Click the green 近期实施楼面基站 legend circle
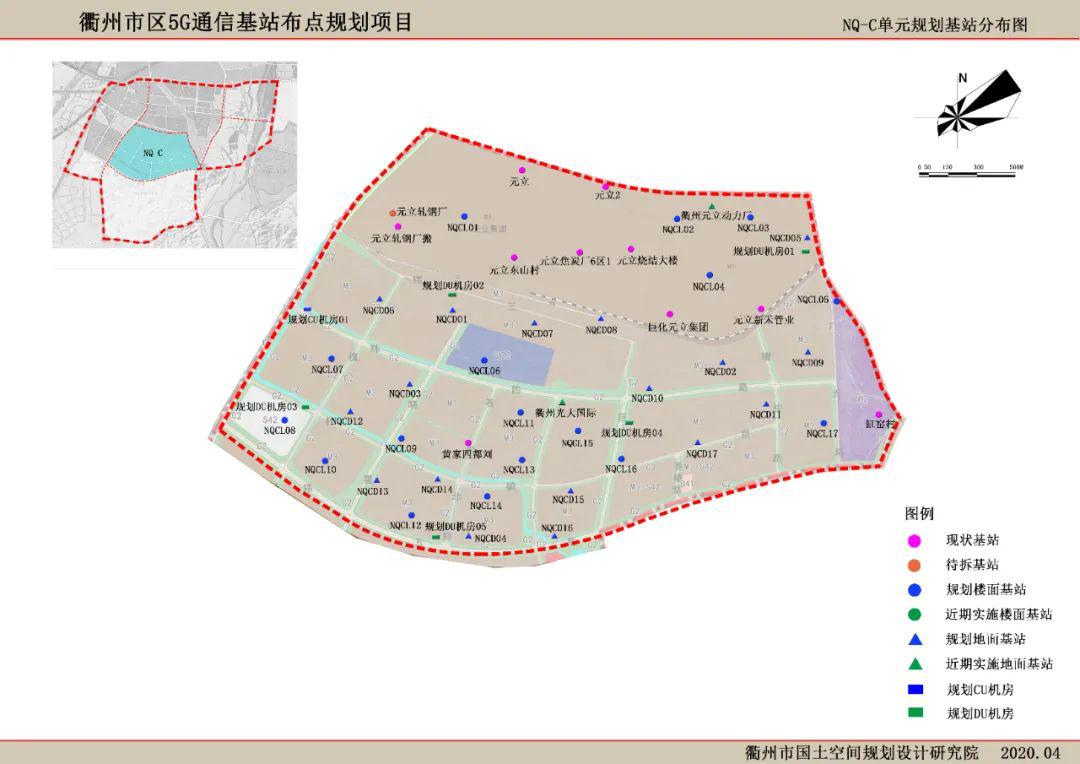Image resolution: width=1080 pixels, height=764 pixels. 915,615
